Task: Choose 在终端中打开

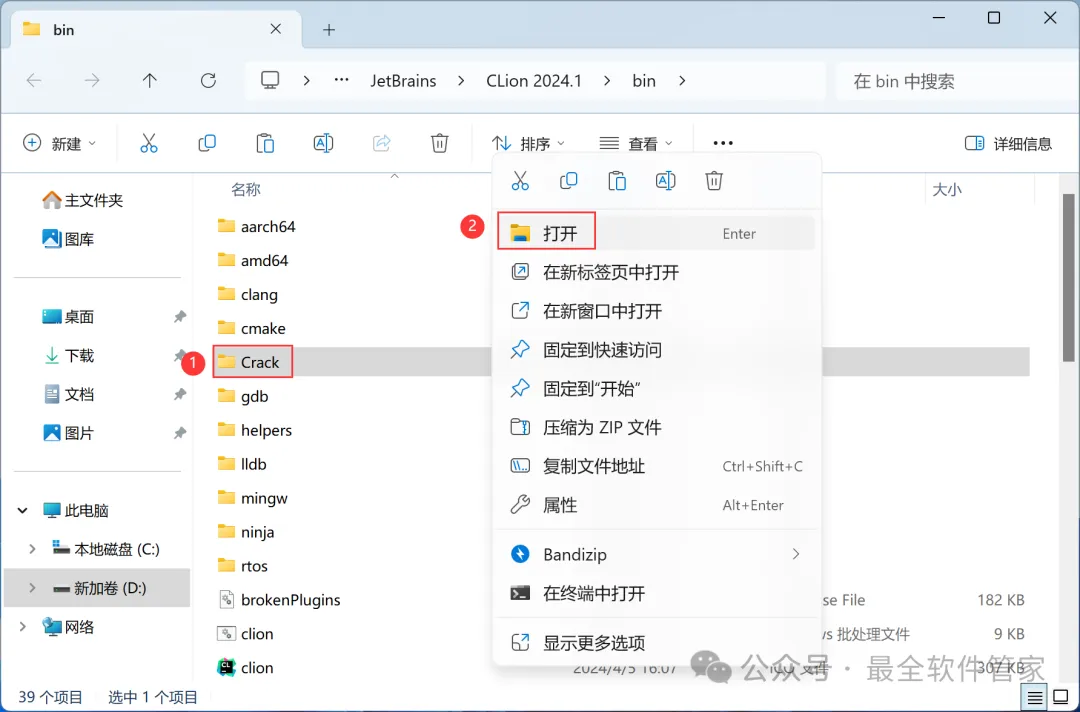Action: click(x=656, y=593)
